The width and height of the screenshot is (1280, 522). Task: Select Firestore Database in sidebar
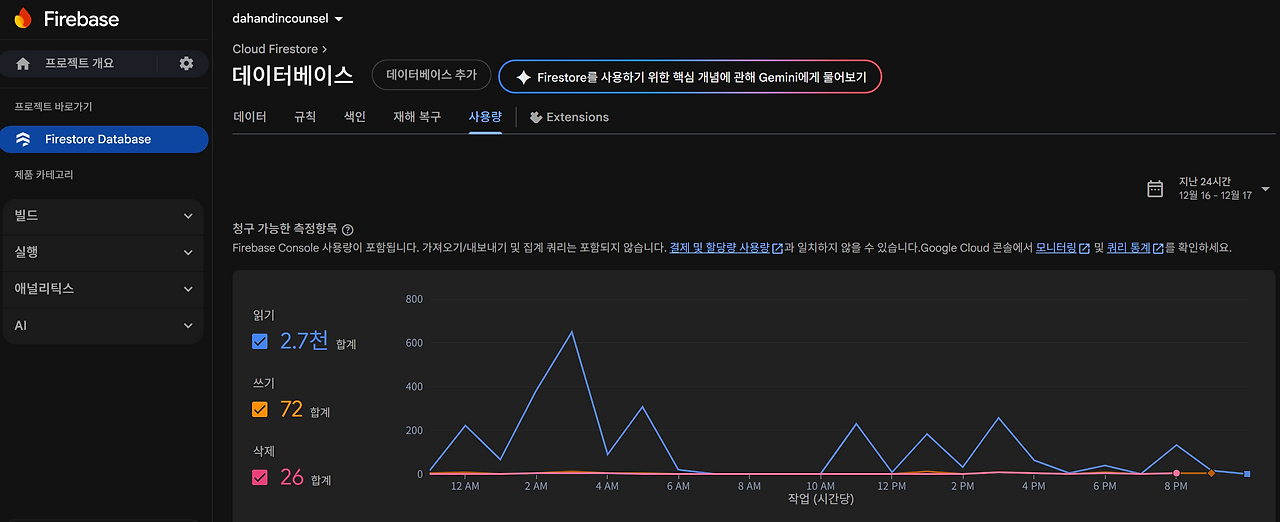(x=104, y=139)
